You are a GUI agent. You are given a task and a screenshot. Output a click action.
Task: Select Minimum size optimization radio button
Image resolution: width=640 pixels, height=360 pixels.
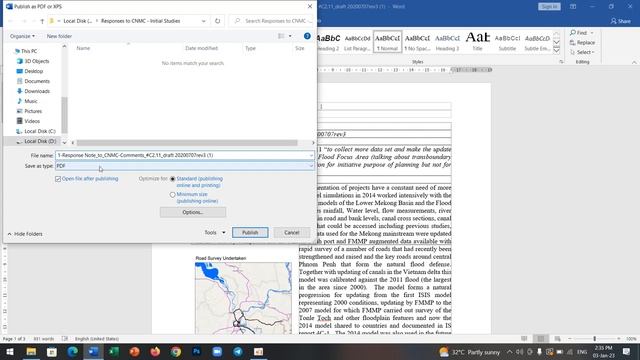coord(173,195)
